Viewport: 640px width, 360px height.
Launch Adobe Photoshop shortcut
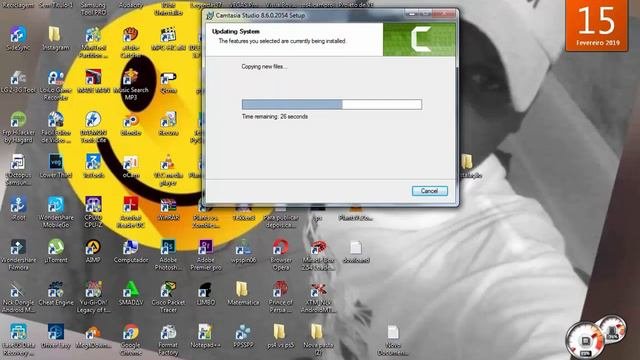click(x=168, y=256)
